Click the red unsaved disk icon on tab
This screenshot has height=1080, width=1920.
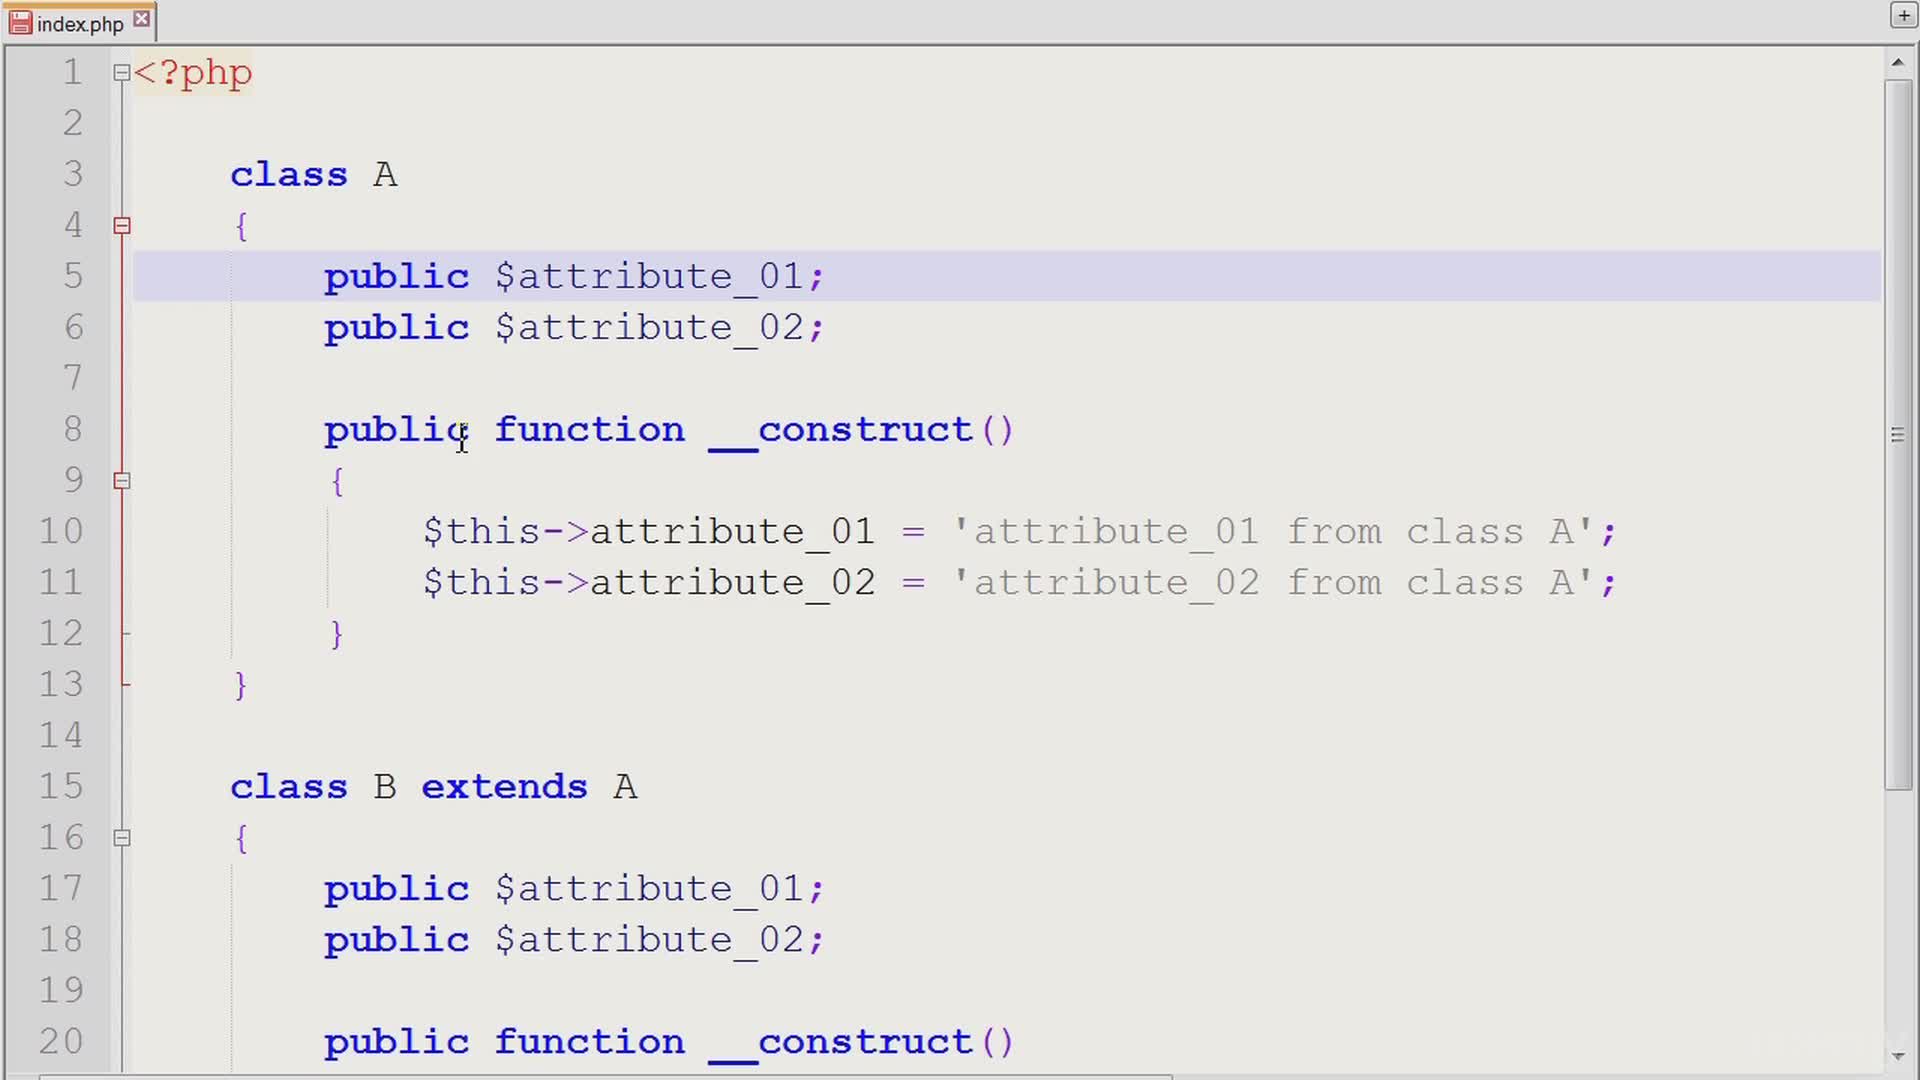click(20, 23)
